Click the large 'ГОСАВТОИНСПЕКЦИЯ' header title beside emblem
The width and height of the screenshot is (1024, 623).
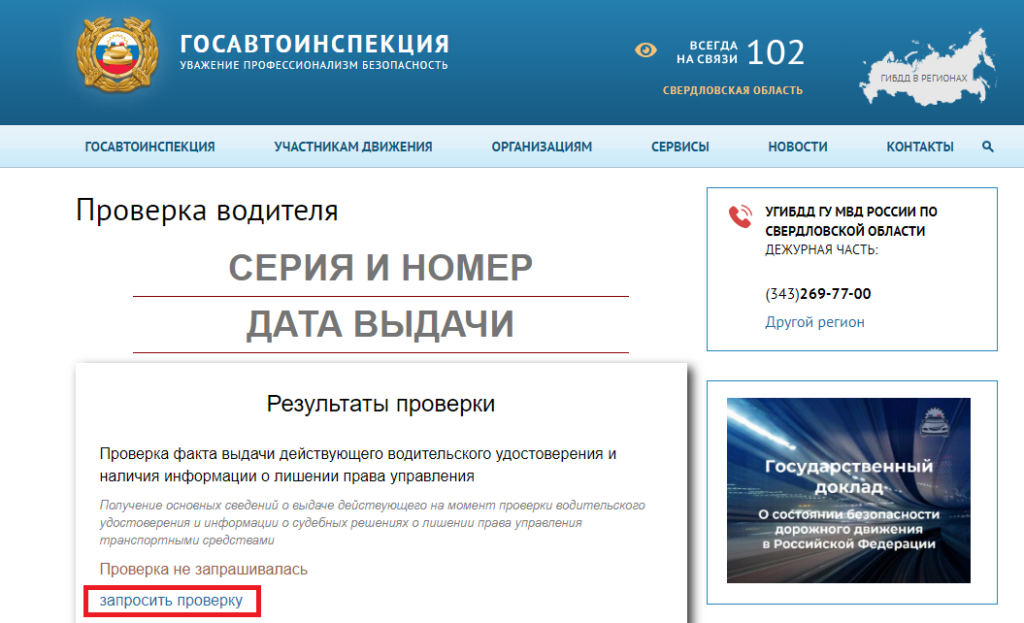314,44
